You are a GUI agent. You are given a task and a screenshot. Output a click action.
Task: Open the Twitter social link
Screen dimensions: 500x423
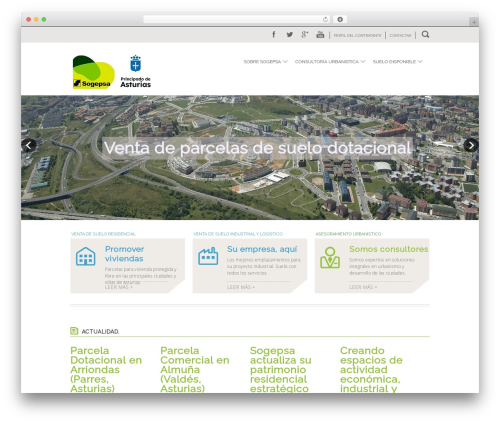pyautogui.click(x=289, y=34)
